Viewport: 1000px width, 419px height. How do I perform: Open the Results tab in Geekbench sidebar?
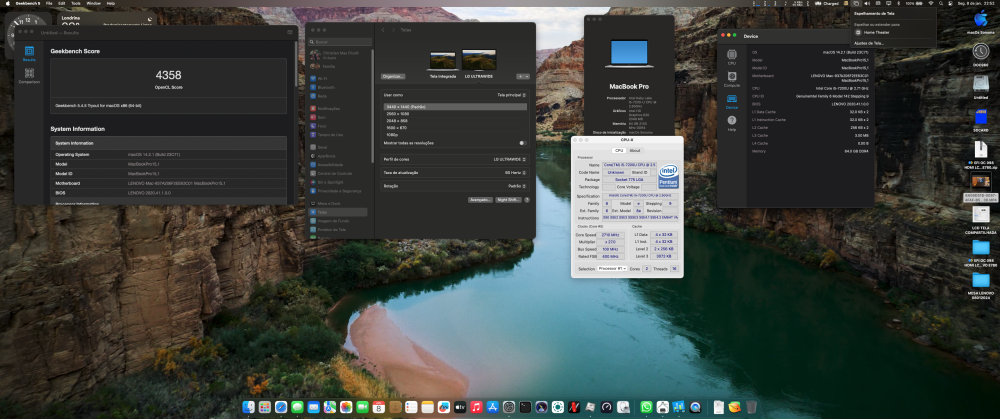click(x=29, y=53)
